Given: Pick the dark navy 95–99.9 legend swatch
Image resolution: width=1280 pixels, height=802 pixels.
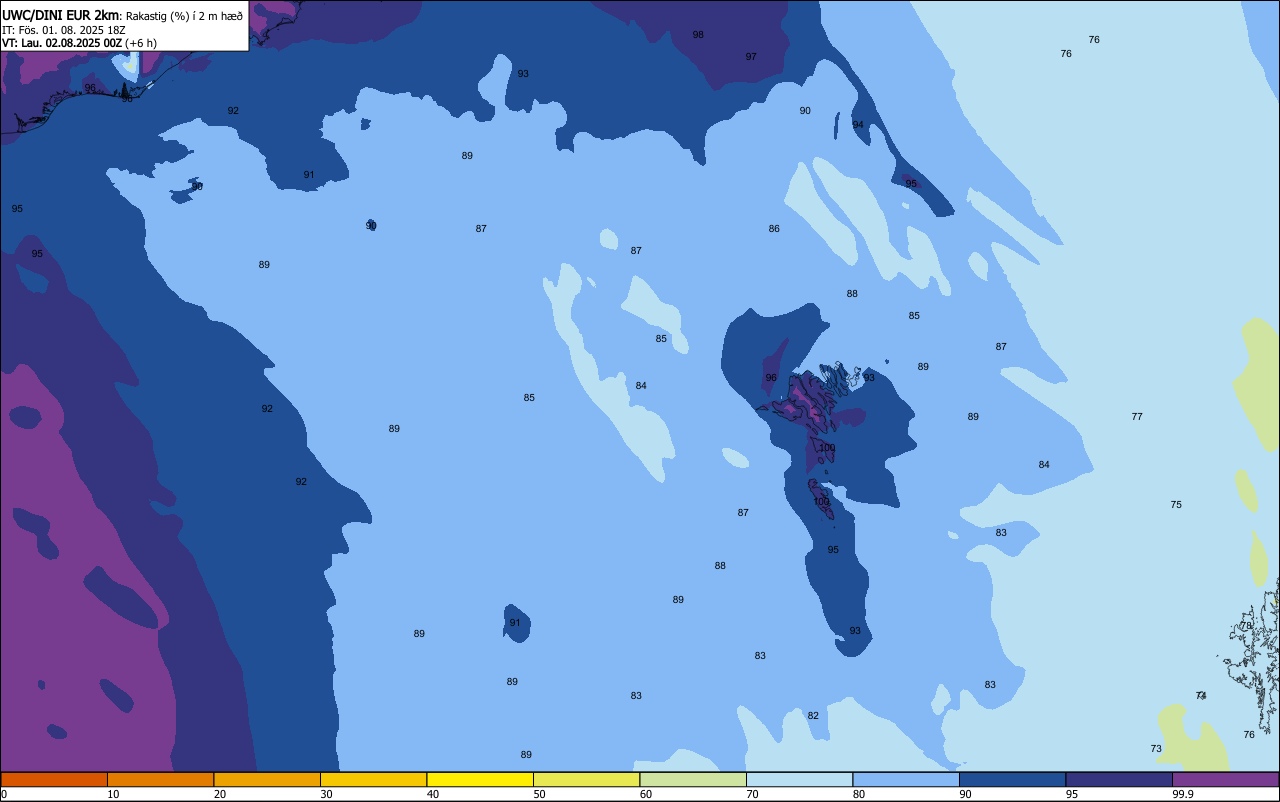Looking at the screenshot, I should (1119, 779).
